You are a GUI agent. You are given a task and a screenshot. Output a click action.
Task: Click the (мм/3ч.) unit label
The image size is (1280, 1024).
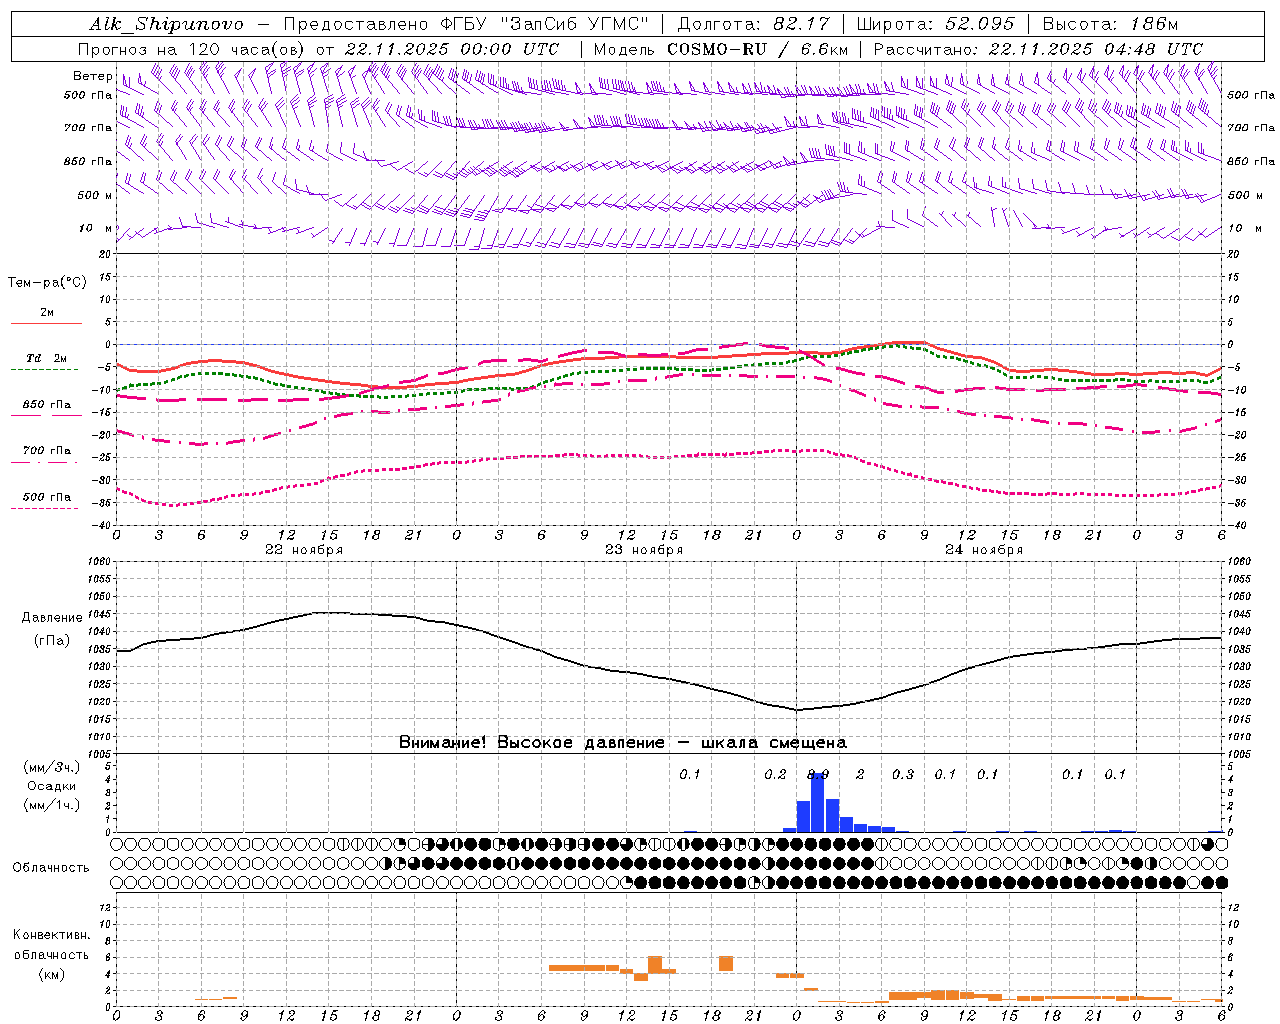[52, 768]
